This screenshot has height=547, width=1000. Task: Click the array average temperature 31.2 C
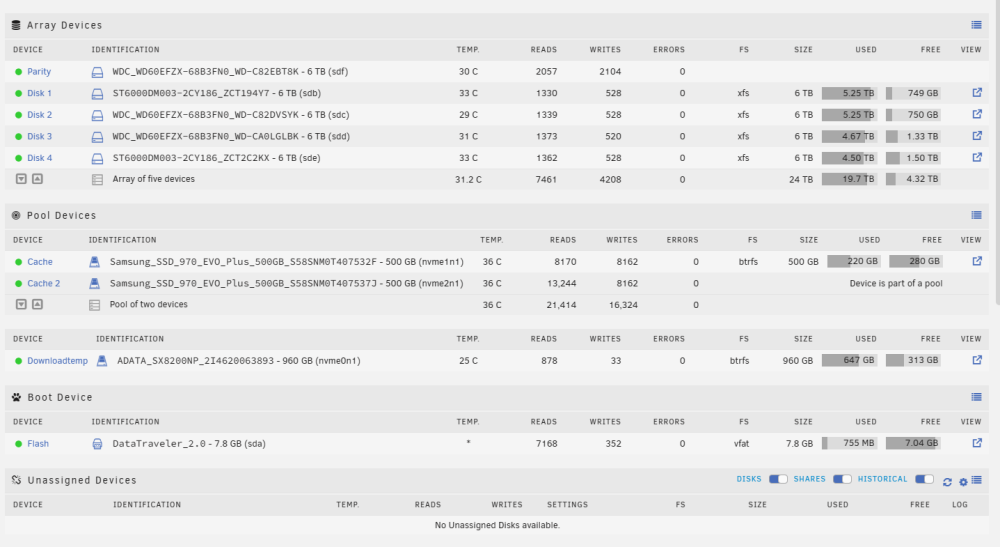pyautogui.click(x=468, y=180)
